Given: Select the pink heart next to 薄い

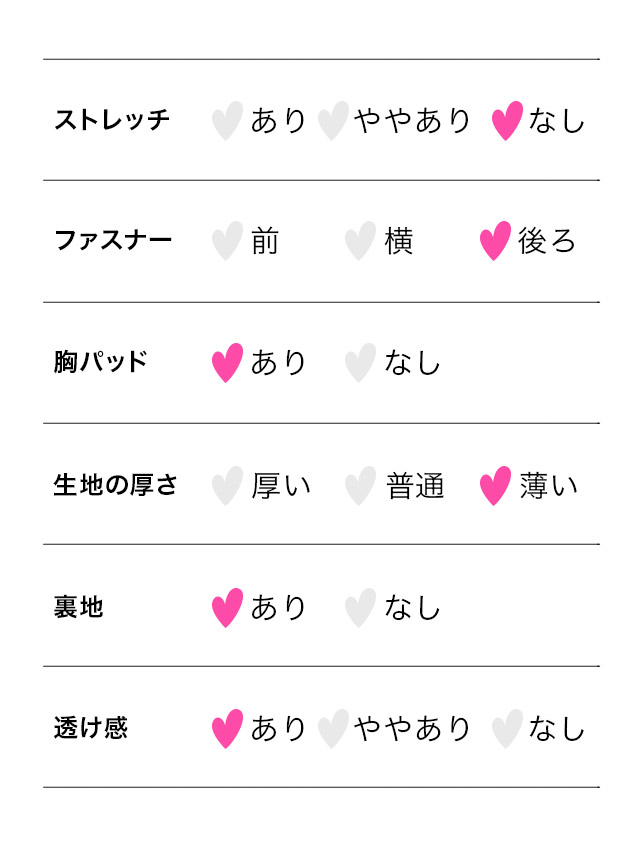Looking at the screenshot, I should 495,486.
